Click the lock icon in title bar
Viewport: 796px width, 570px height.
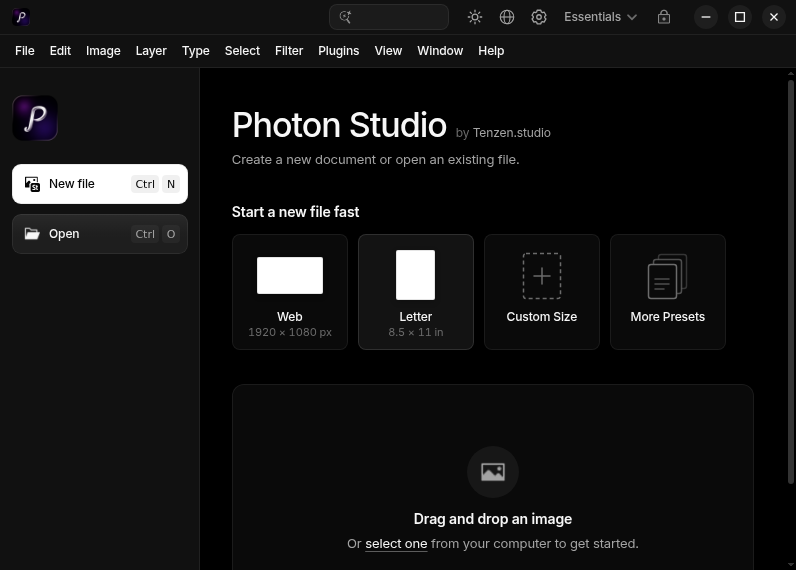click(664, 17)
